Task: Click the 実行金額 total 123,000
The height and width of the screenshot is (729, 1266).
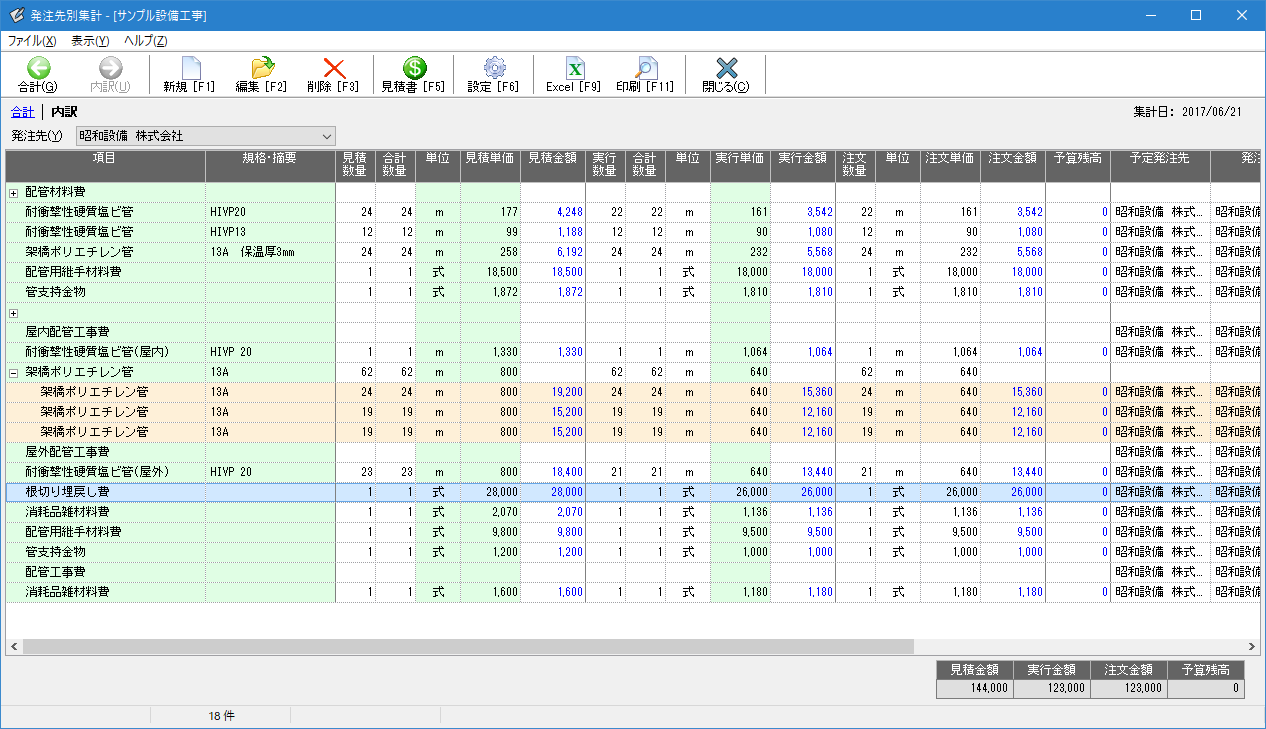Action: tap(1051, 689)
